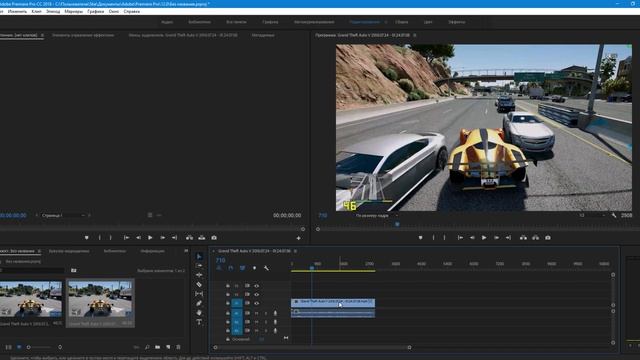Viewport: 640px width, 360px height.
Task: Switch to Цвет workspace tab
Action: point(428,22)
